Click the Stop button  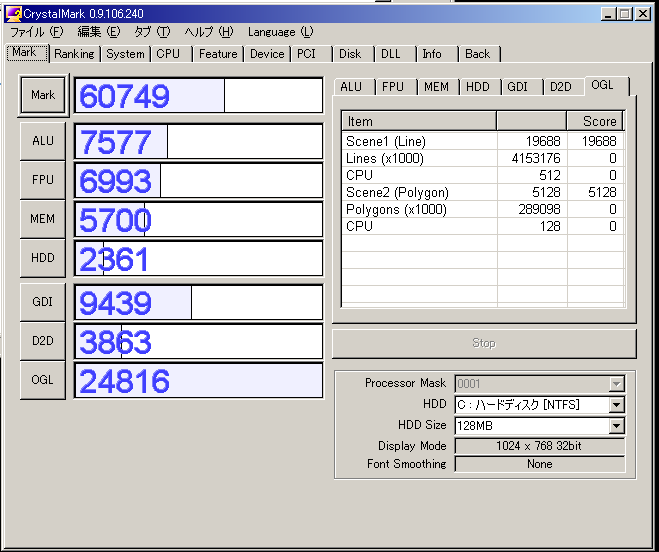click(x=484, y=343)
